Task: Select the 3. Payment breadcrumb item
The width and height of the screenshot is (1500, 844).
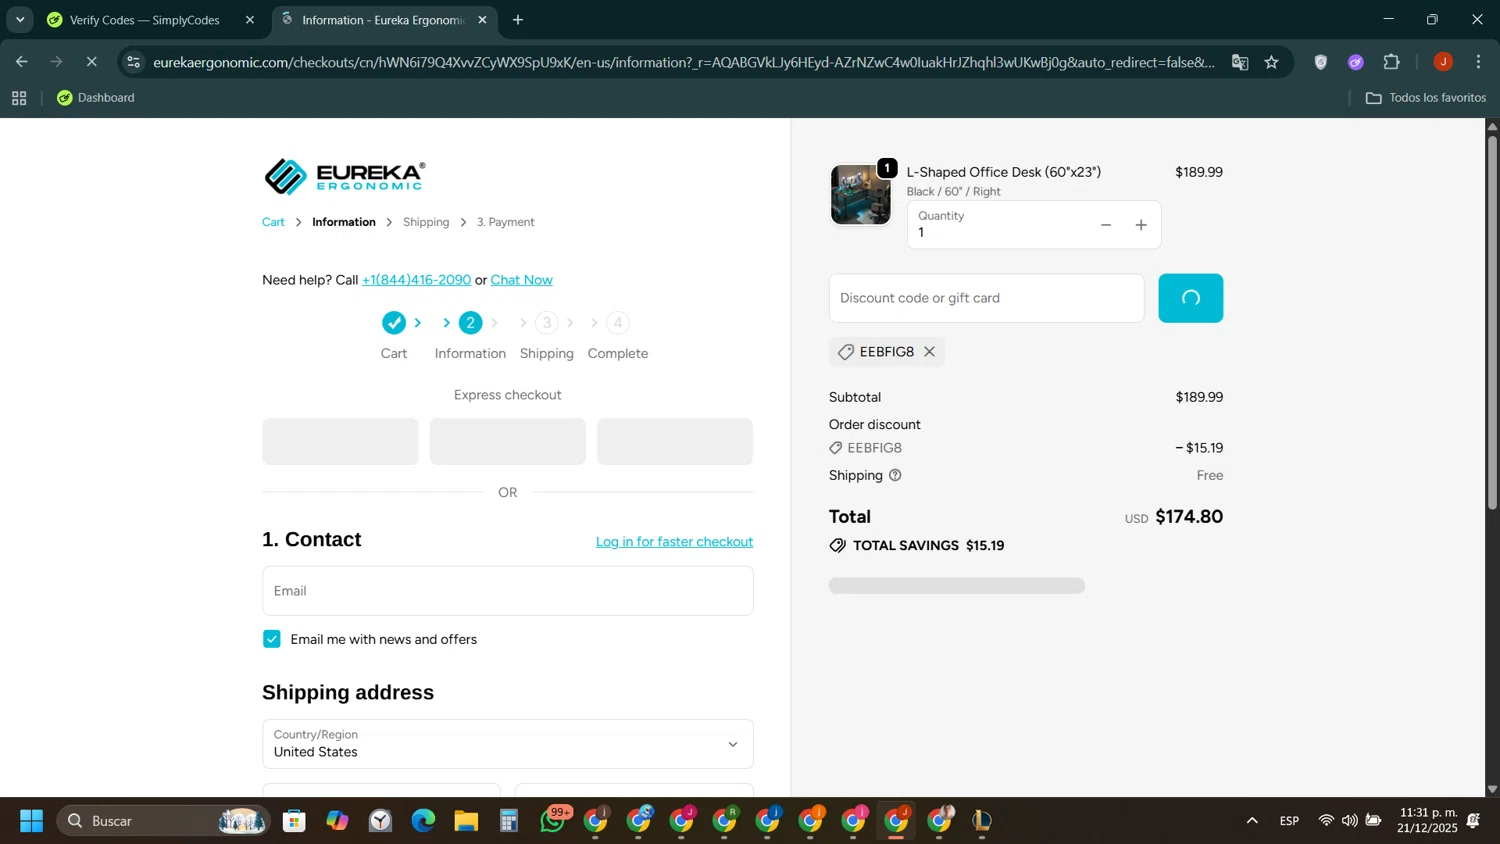Action: pos(505,222)
